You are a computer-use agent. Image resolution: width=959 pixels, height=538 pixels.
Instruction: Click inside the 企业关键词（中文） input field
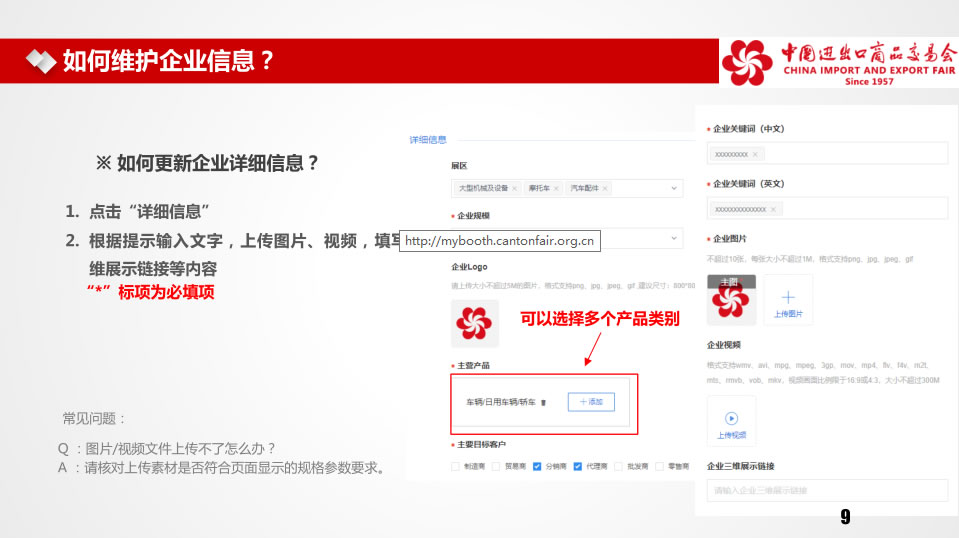pos(828,153)
